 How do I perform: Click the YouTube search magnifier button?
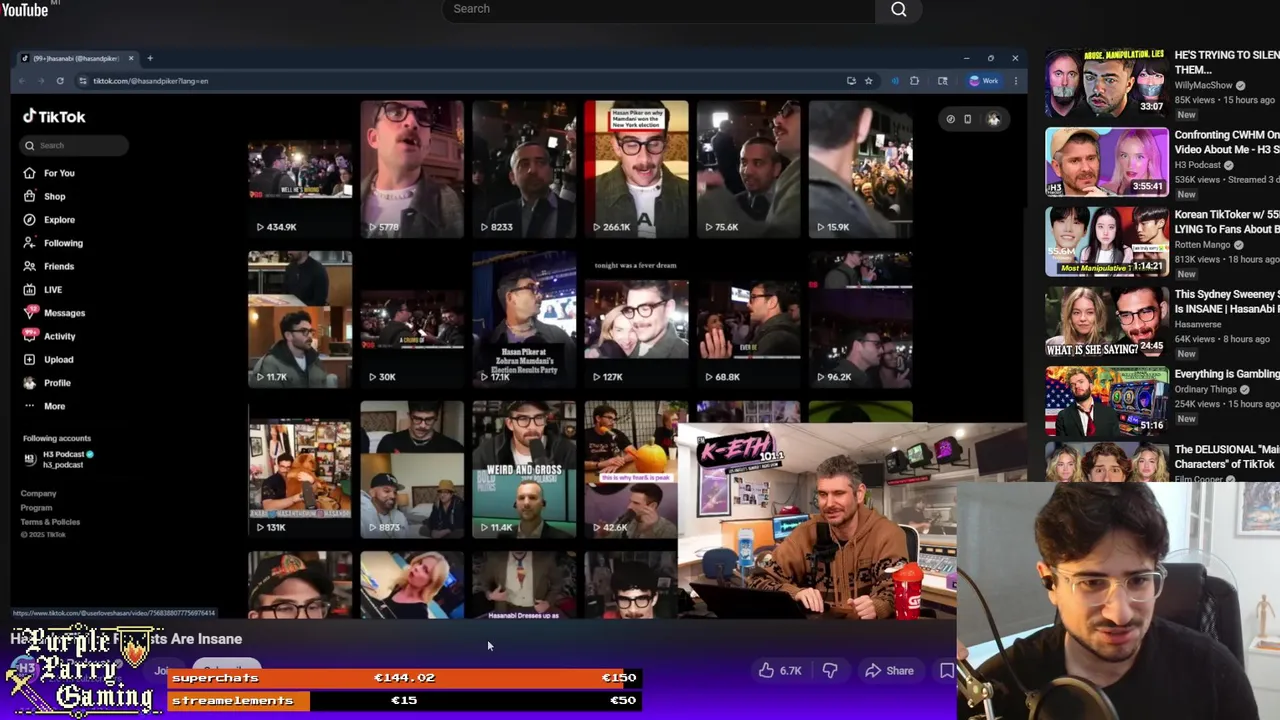[898, 10]
